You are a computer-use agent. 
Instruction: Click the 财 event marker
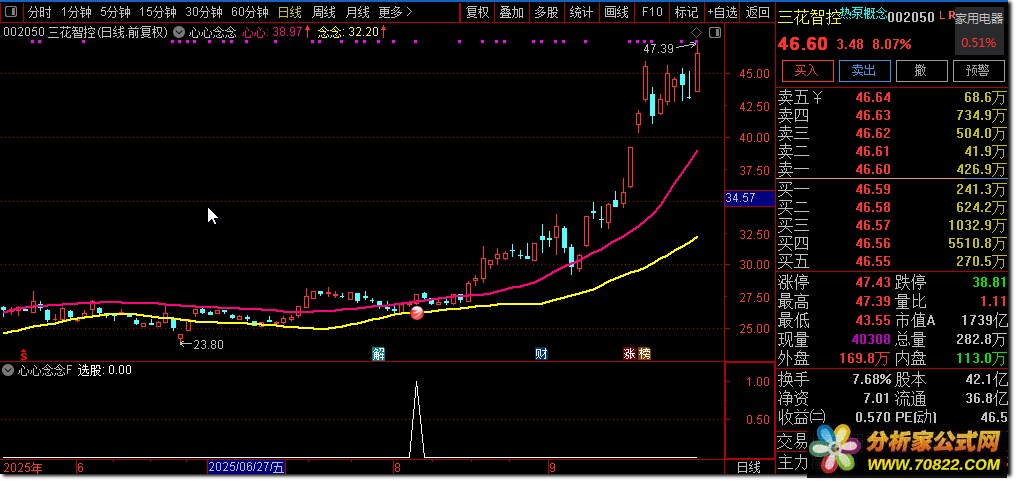tap(542, 354)
